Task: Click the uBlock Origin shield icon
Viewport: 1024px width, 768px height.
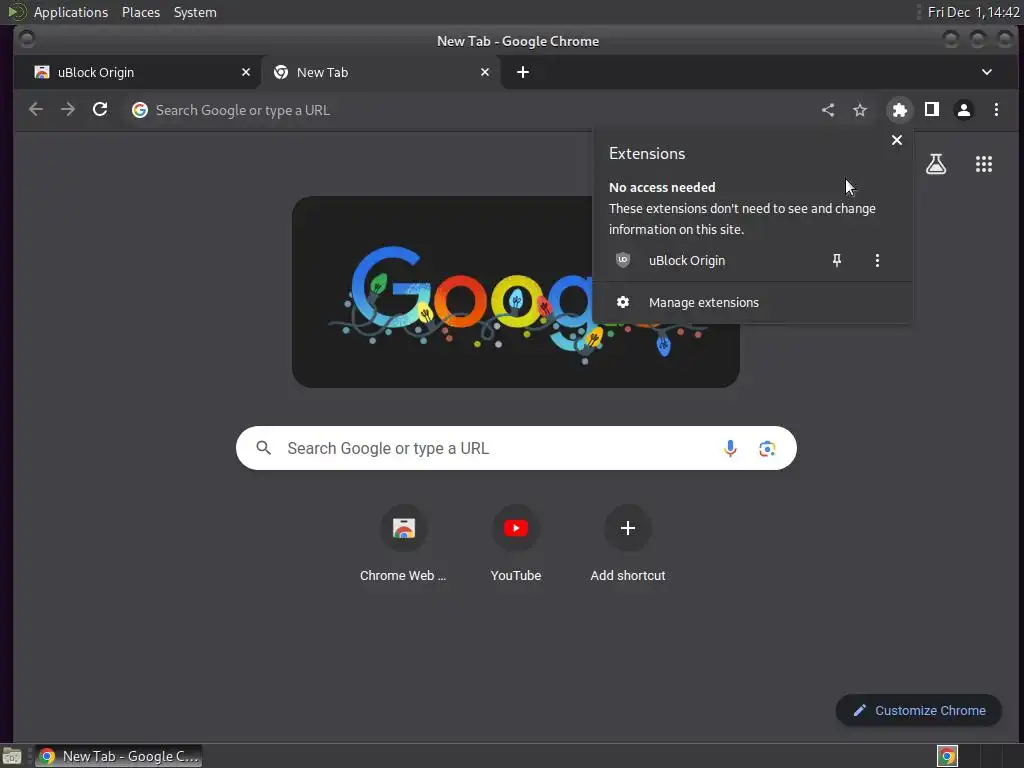Action: [623, 260]
